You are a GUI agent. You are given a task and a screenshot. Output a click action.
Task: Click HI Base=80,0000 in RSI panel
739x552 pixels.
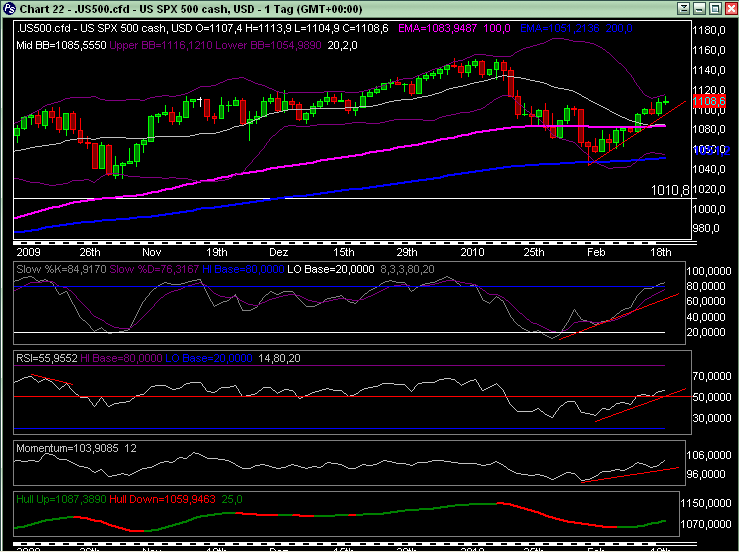coord(121,358)
